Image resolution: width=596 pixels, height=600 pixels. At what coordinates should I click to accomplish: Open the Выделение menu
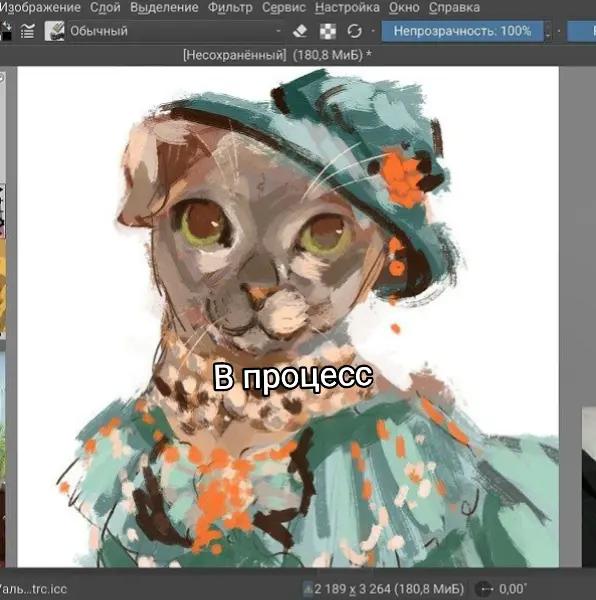(x=164, y=7)
